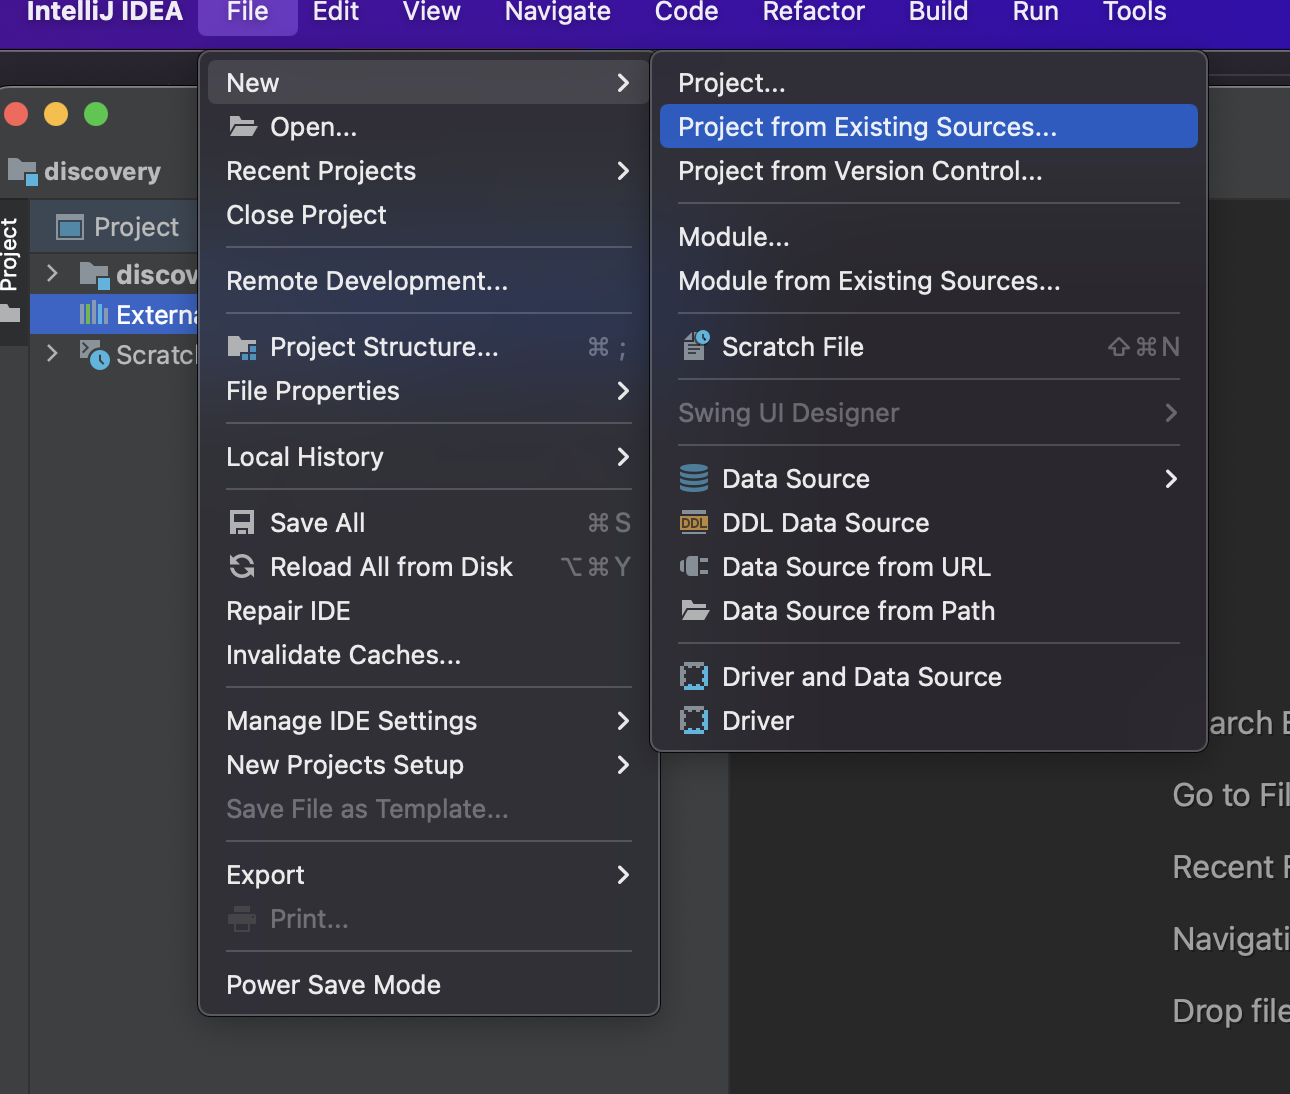This screenshot has height=1094, width=1290.
Task: Click the Project Structure icon
Action: pyautogui.click(x=242, y=347)
